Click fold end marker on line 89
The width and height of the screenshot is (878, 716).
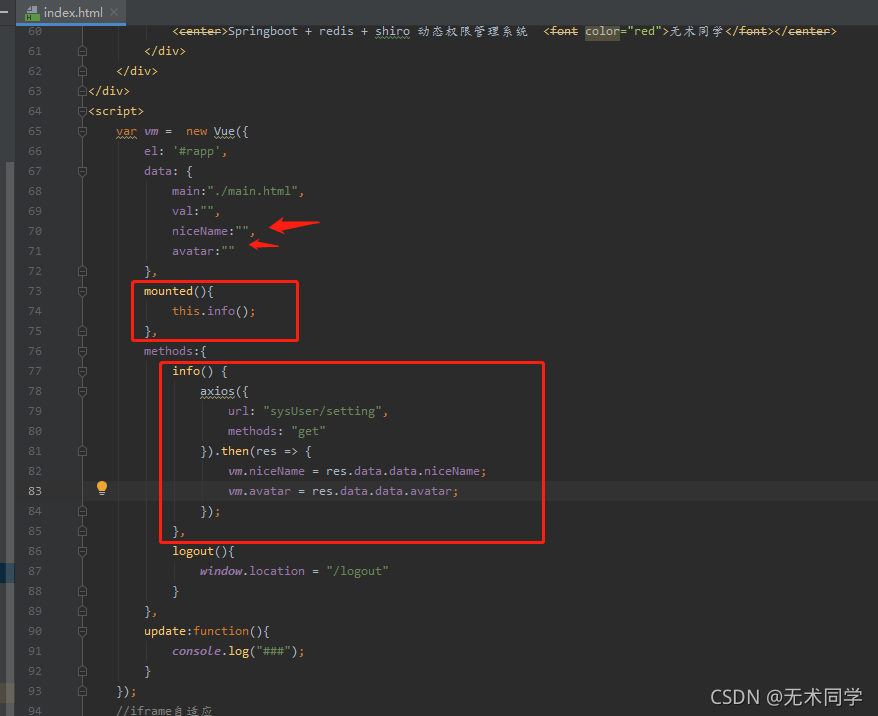coord(82,611)
